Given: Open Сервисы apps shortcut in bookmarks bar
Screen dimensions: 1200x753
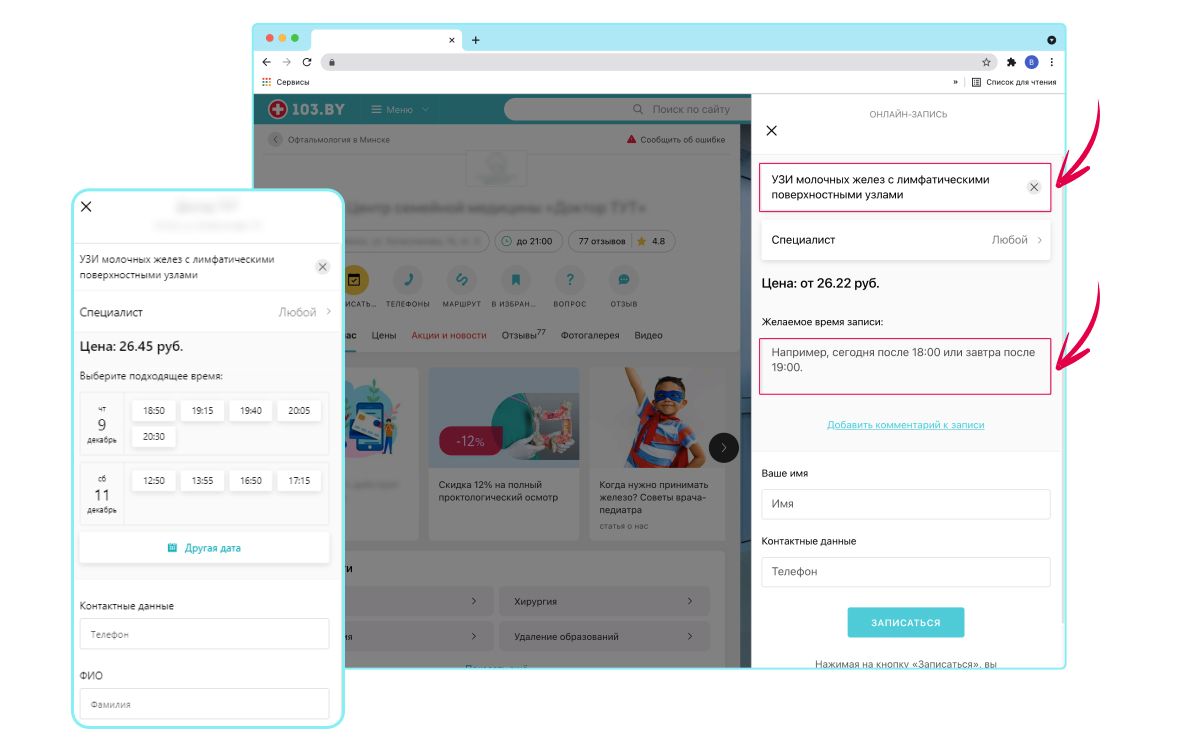Looking at the screenshot, I should (286, 82).
